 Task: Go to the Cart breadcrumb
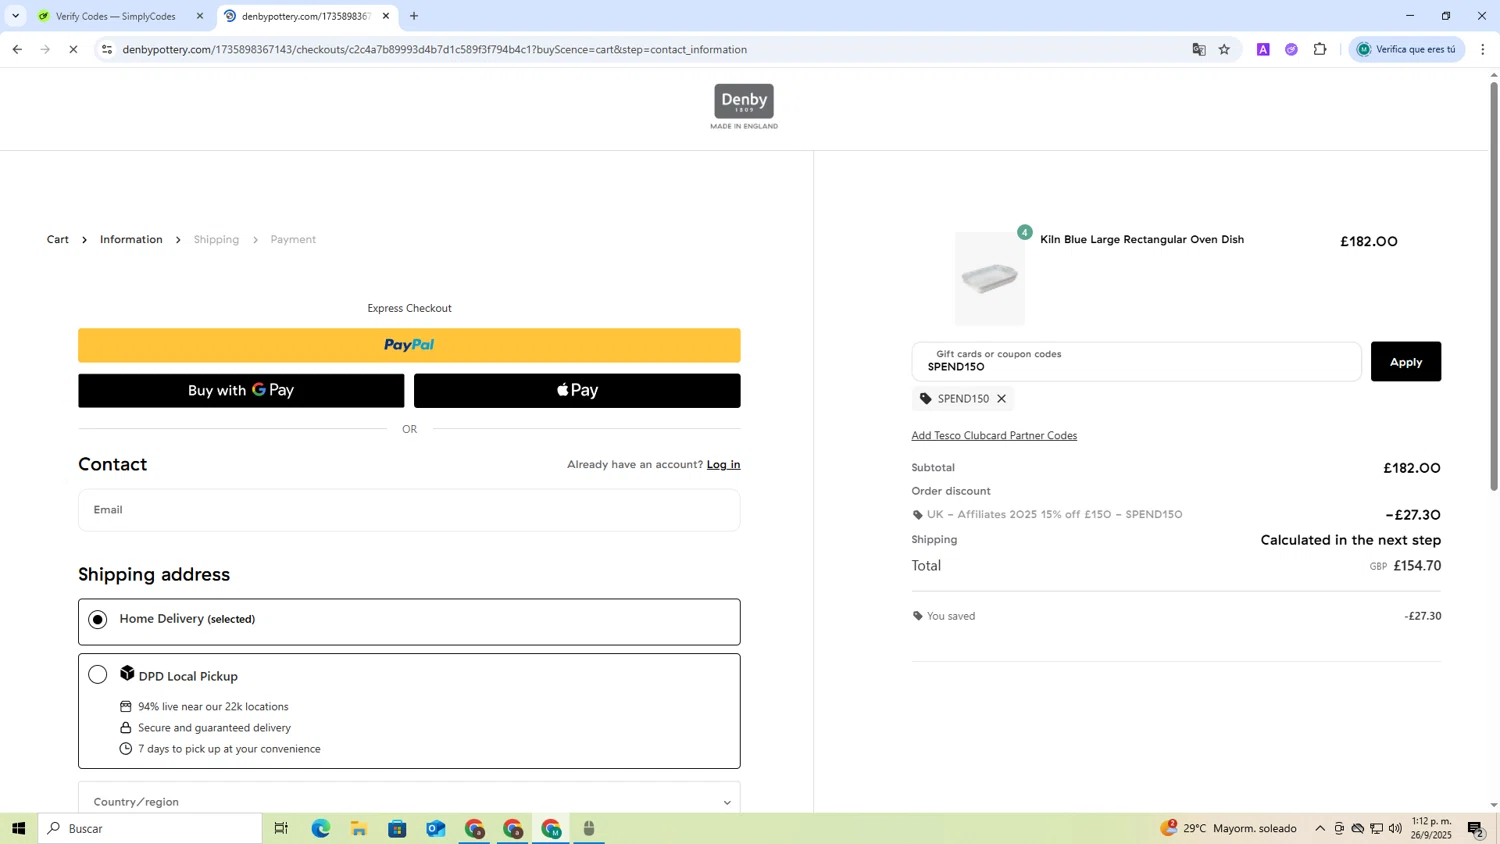point(58,240)
